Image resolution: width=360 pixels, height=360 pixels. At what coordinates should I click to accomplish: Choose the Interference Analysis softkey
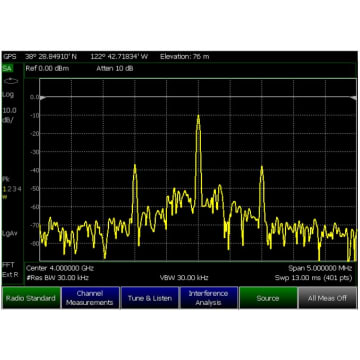click(x=209, y=298)
